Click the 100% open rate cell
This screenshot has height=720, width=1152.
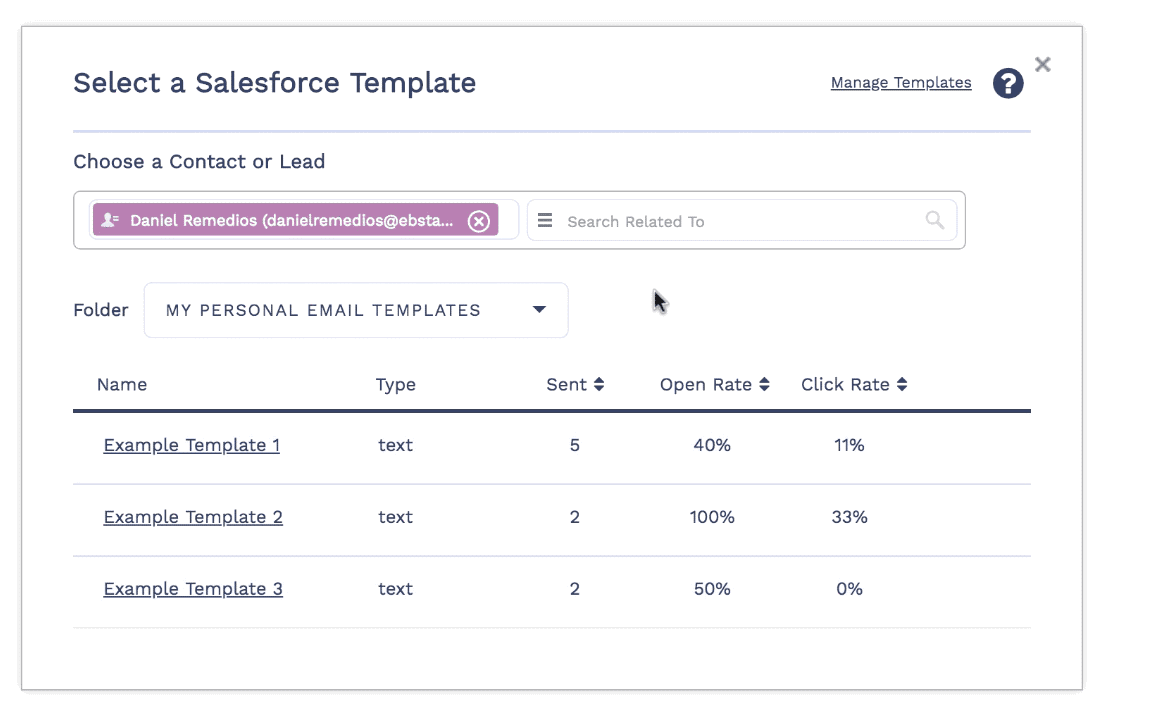click(x=712, y=517)
